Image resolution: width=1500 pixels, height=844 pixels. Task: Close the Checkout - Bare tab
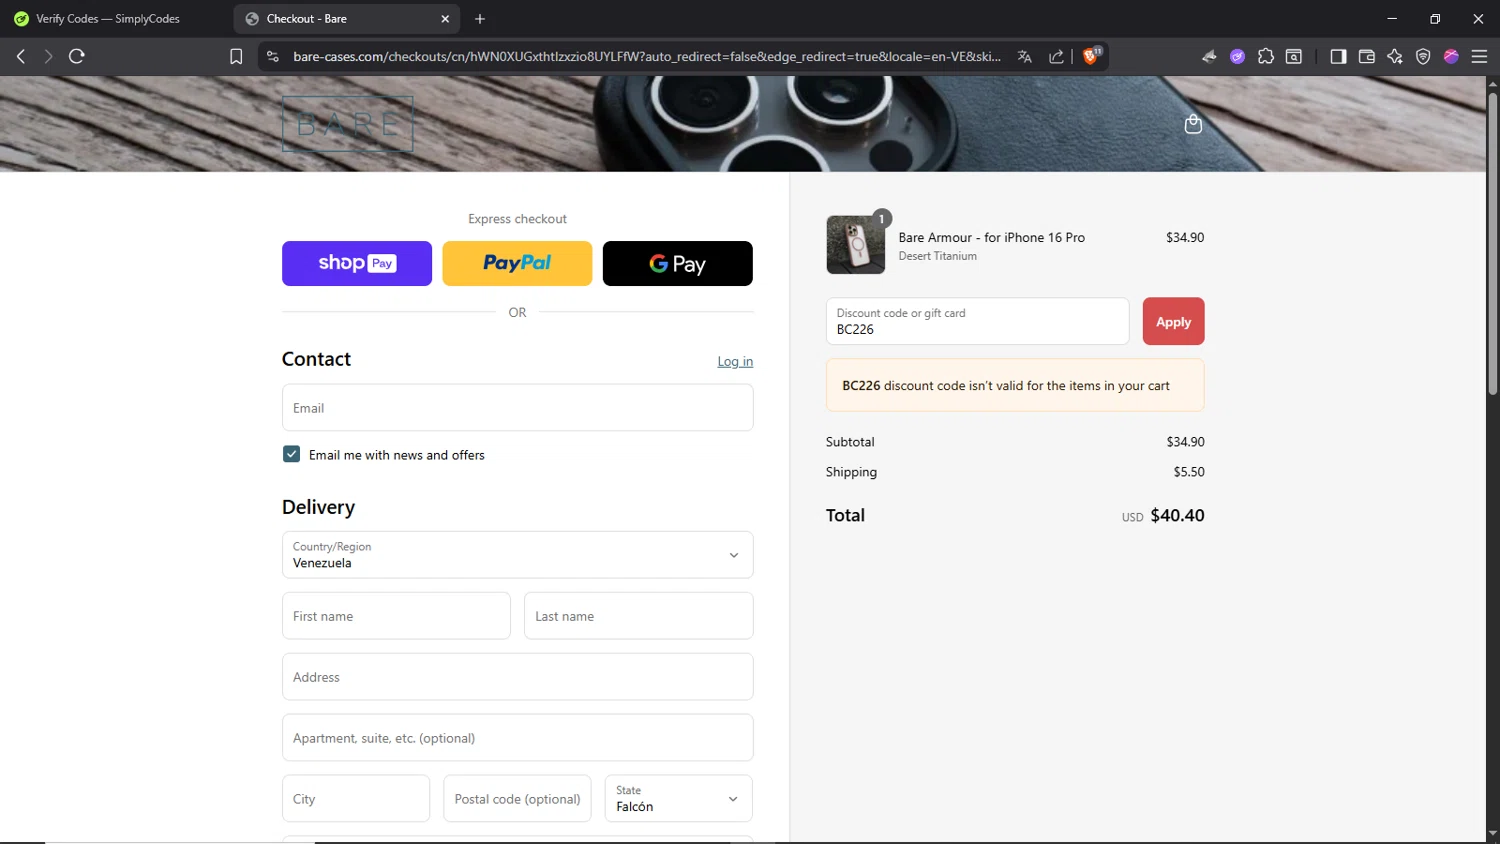click(445, 19)
